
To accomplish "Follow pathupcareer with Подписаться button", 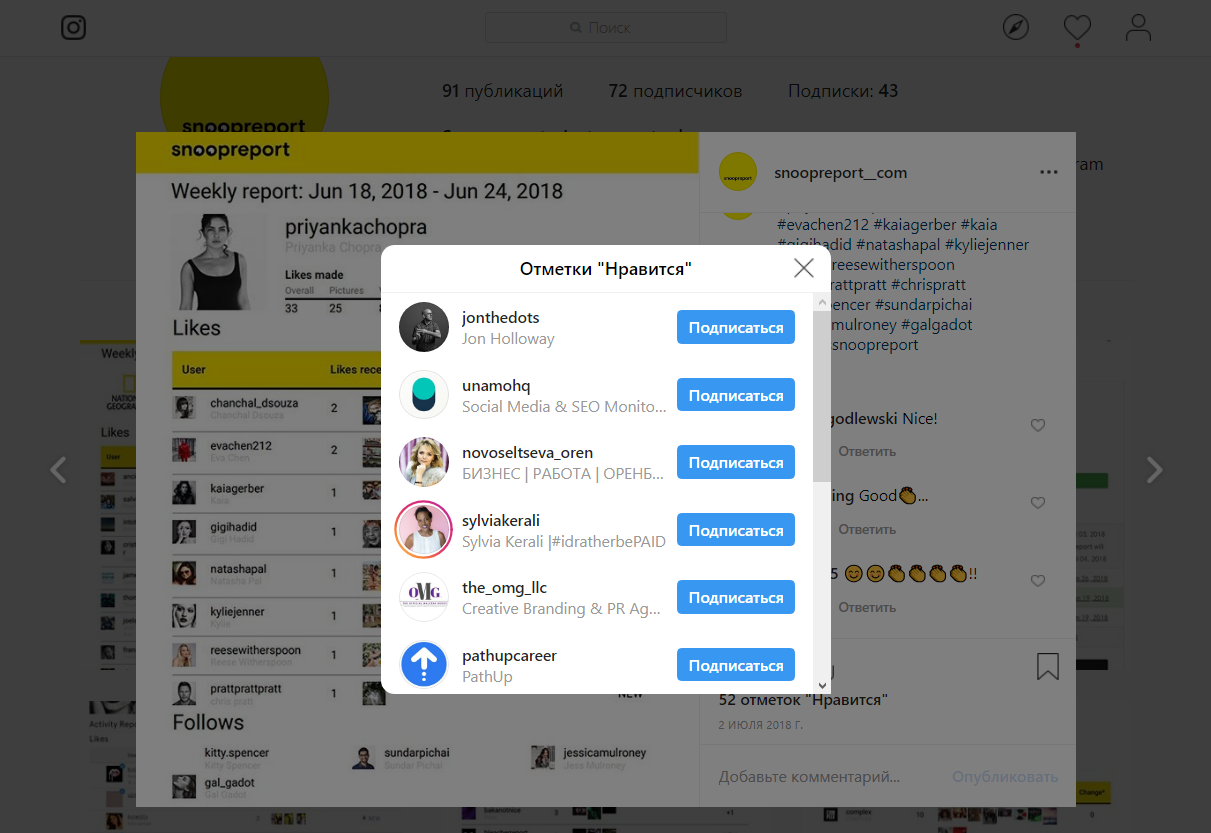I will [736, 665].
